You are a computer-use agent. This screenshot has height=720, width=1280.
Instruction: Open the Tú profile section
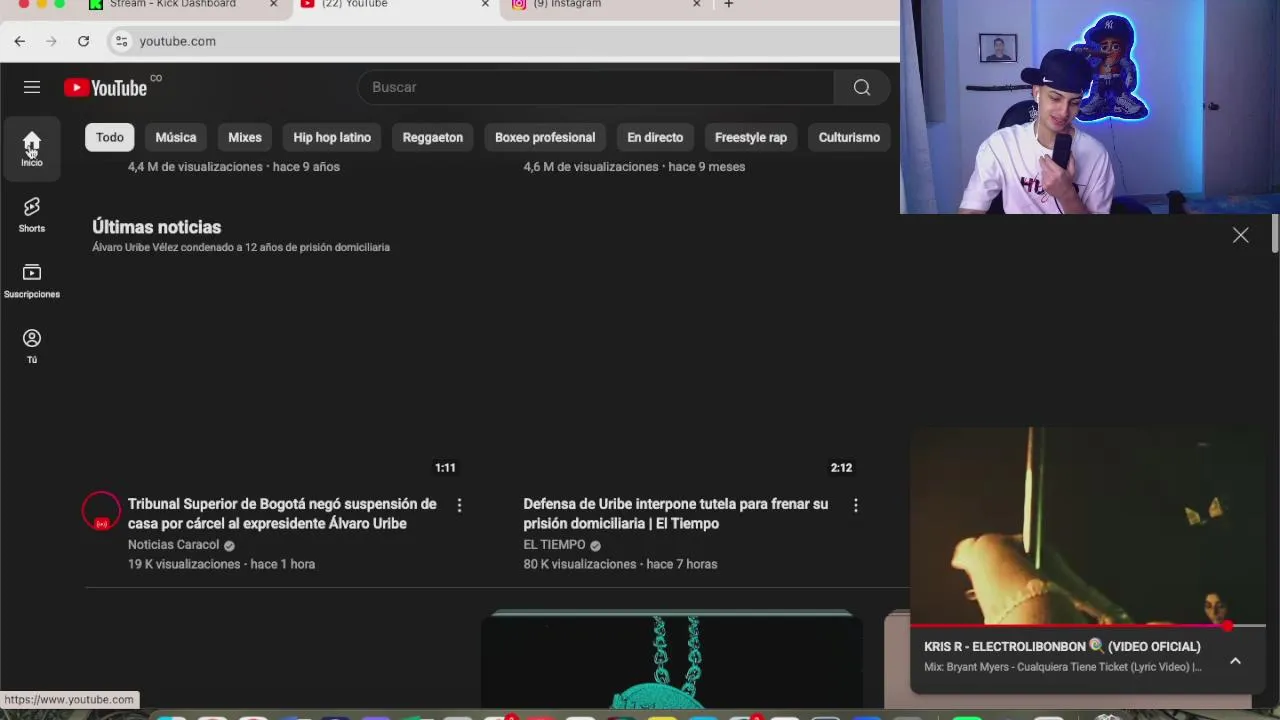pyautogui.click(x=32, y=347)
